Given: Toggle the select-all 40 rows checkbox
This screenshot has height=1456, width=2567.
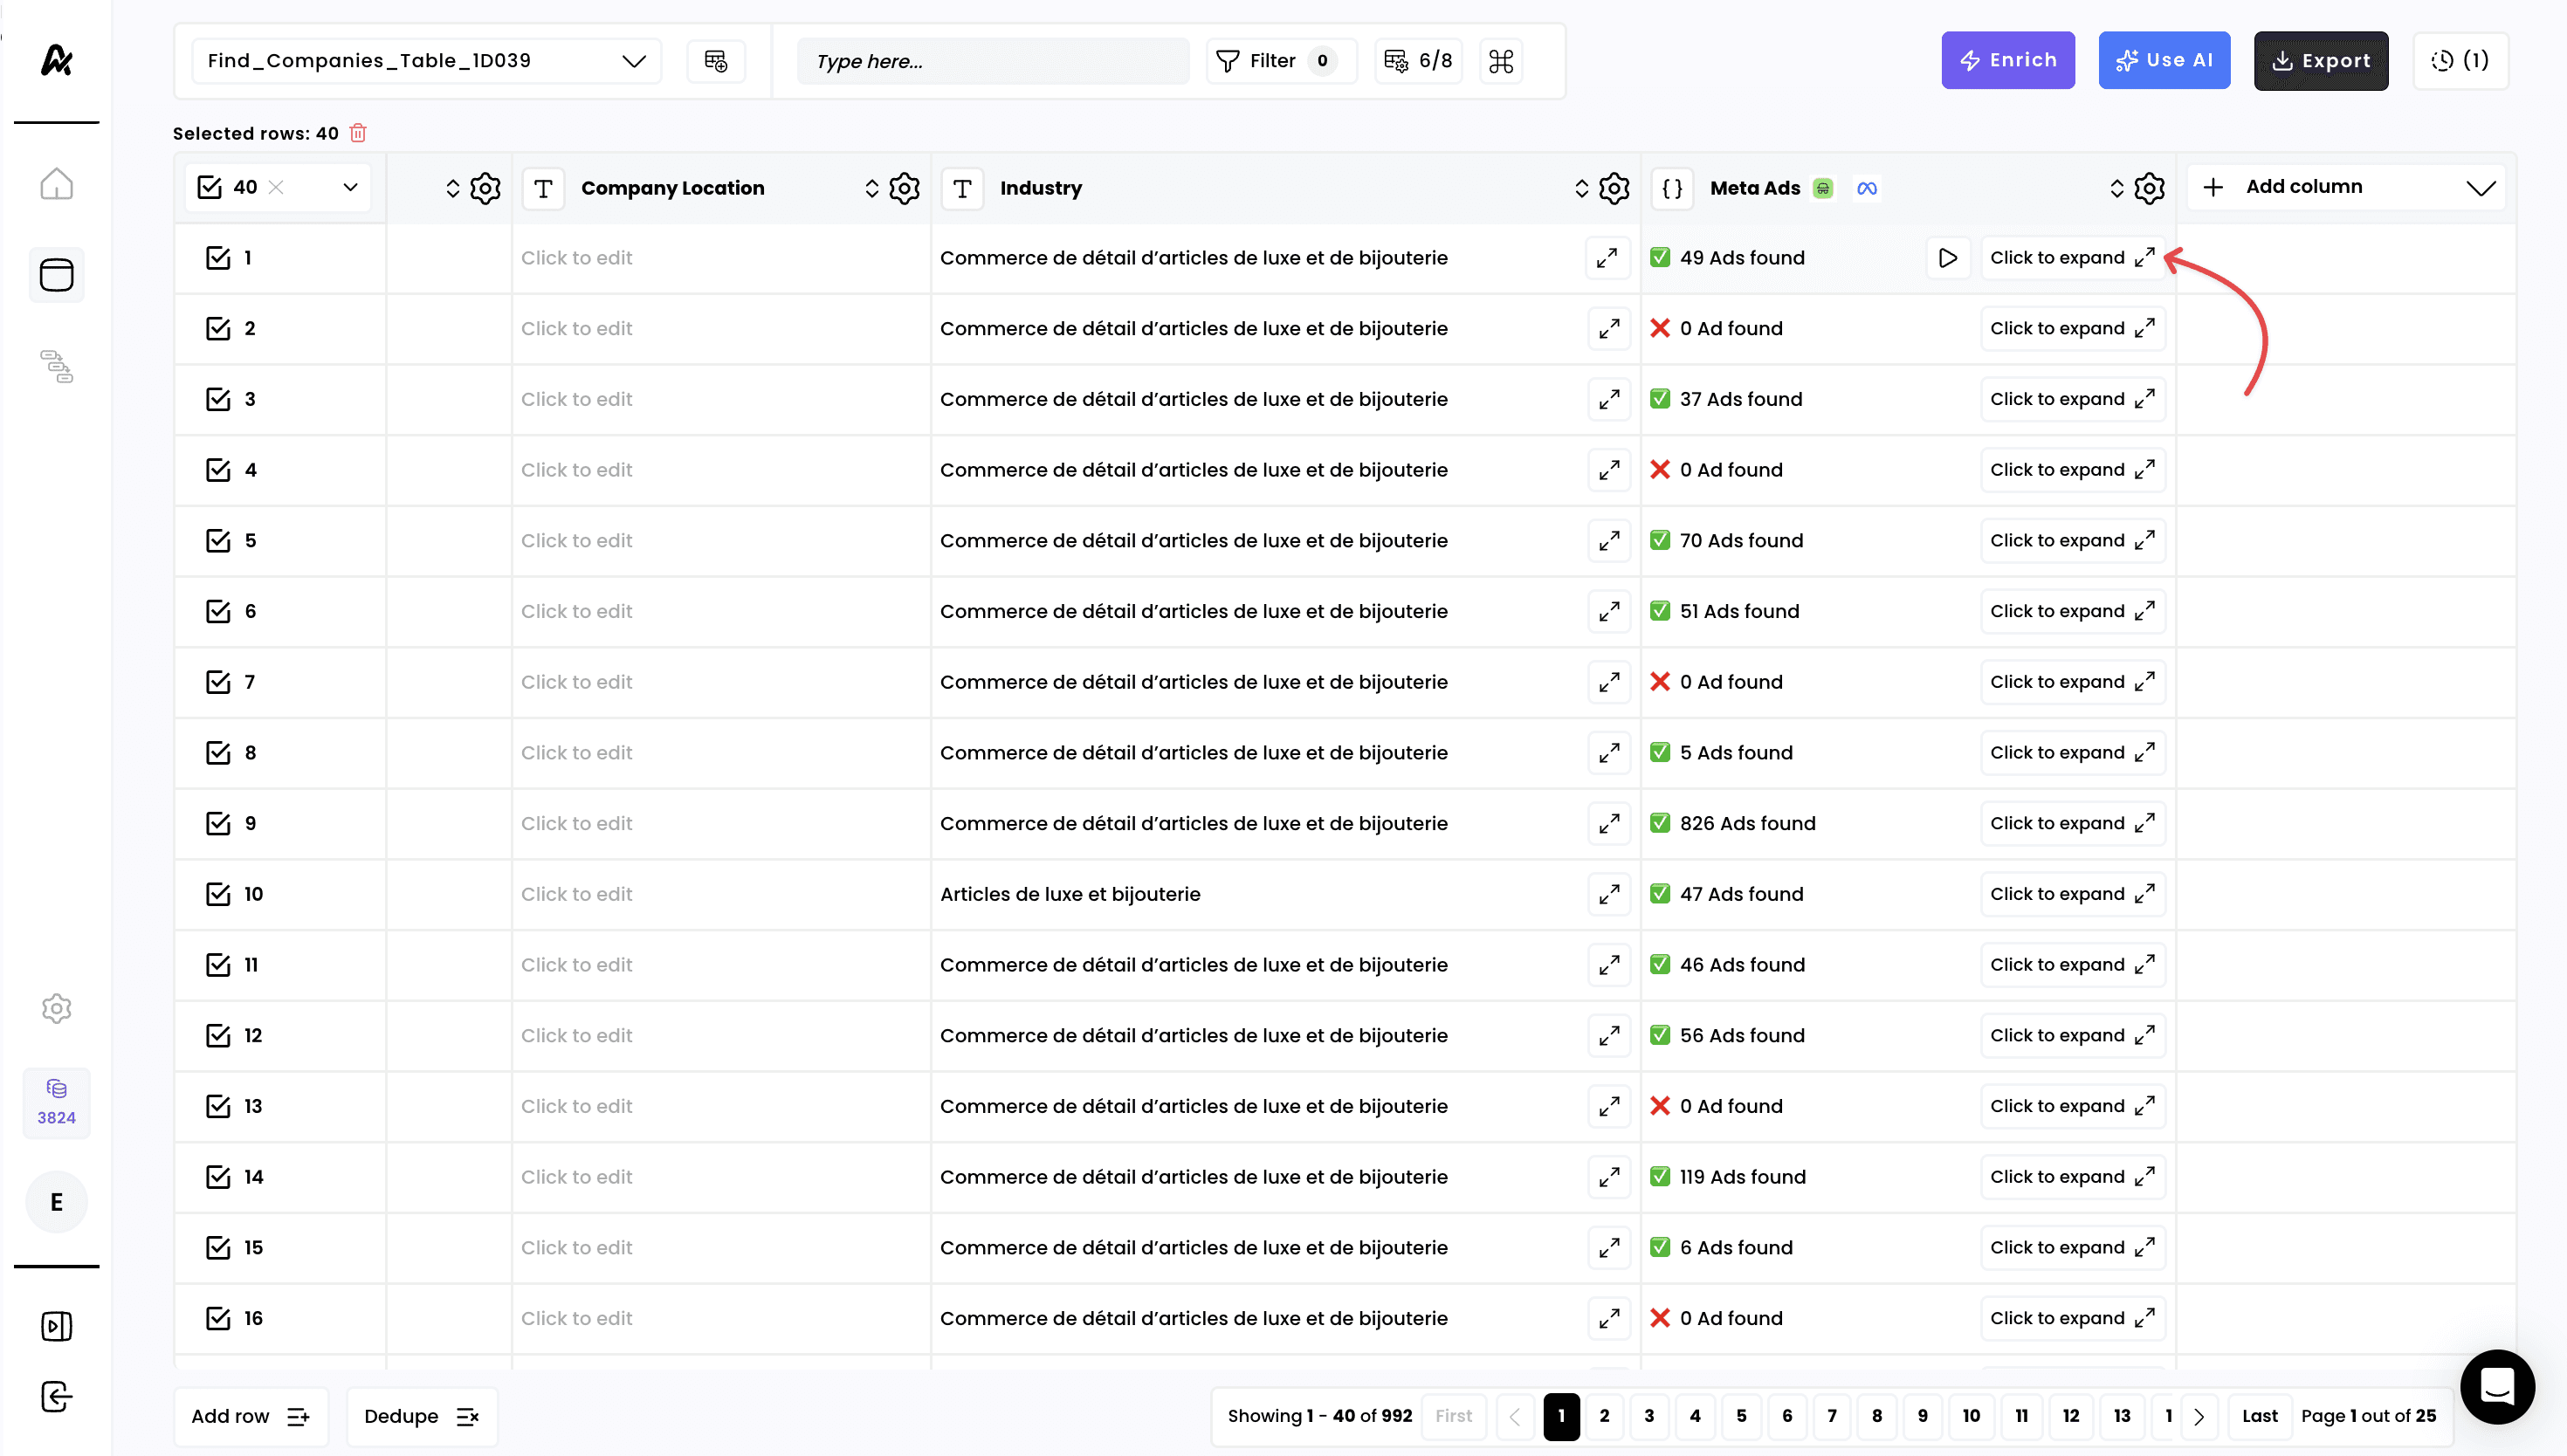Looking at the screenshot, I should point(209,187).
